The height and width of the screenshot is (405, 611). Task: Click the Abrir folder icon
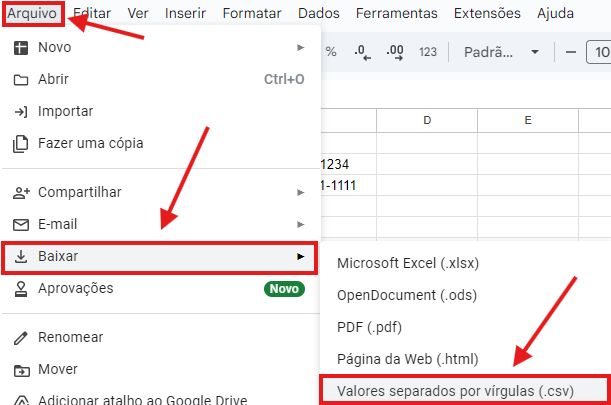tap(21, 79)
